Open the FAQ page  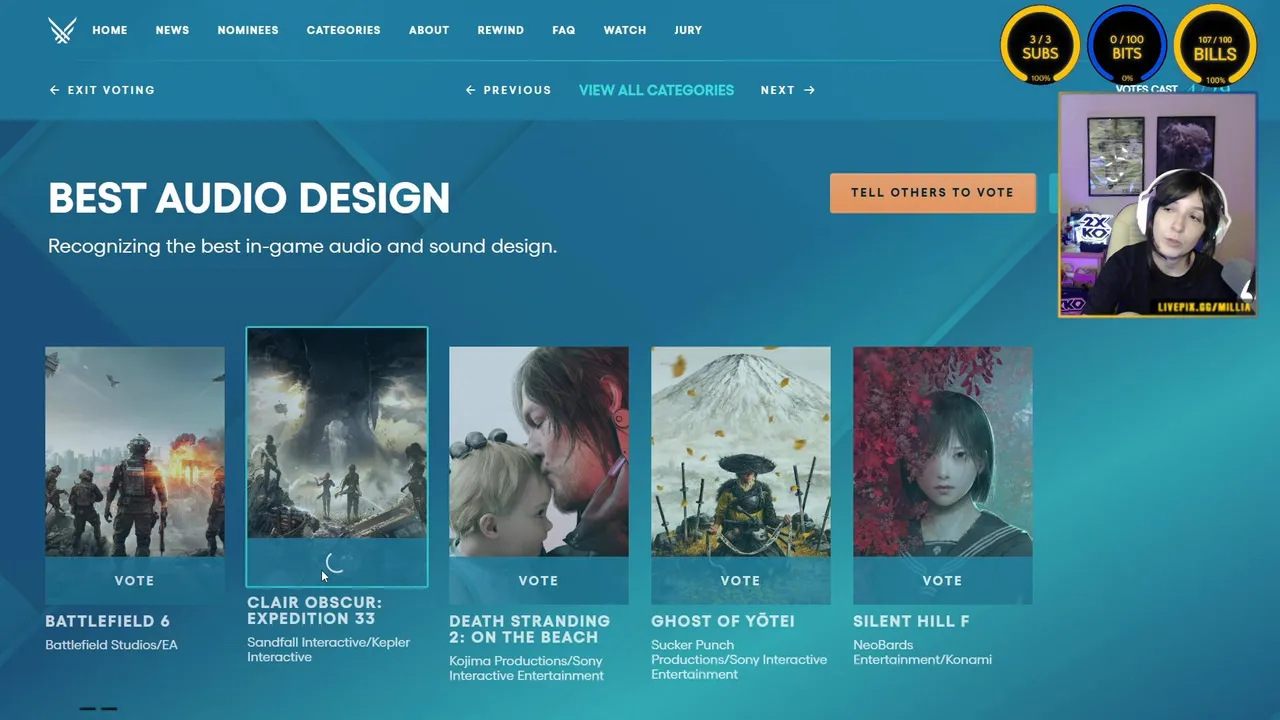pyautogui.click(x=564, y=30)
